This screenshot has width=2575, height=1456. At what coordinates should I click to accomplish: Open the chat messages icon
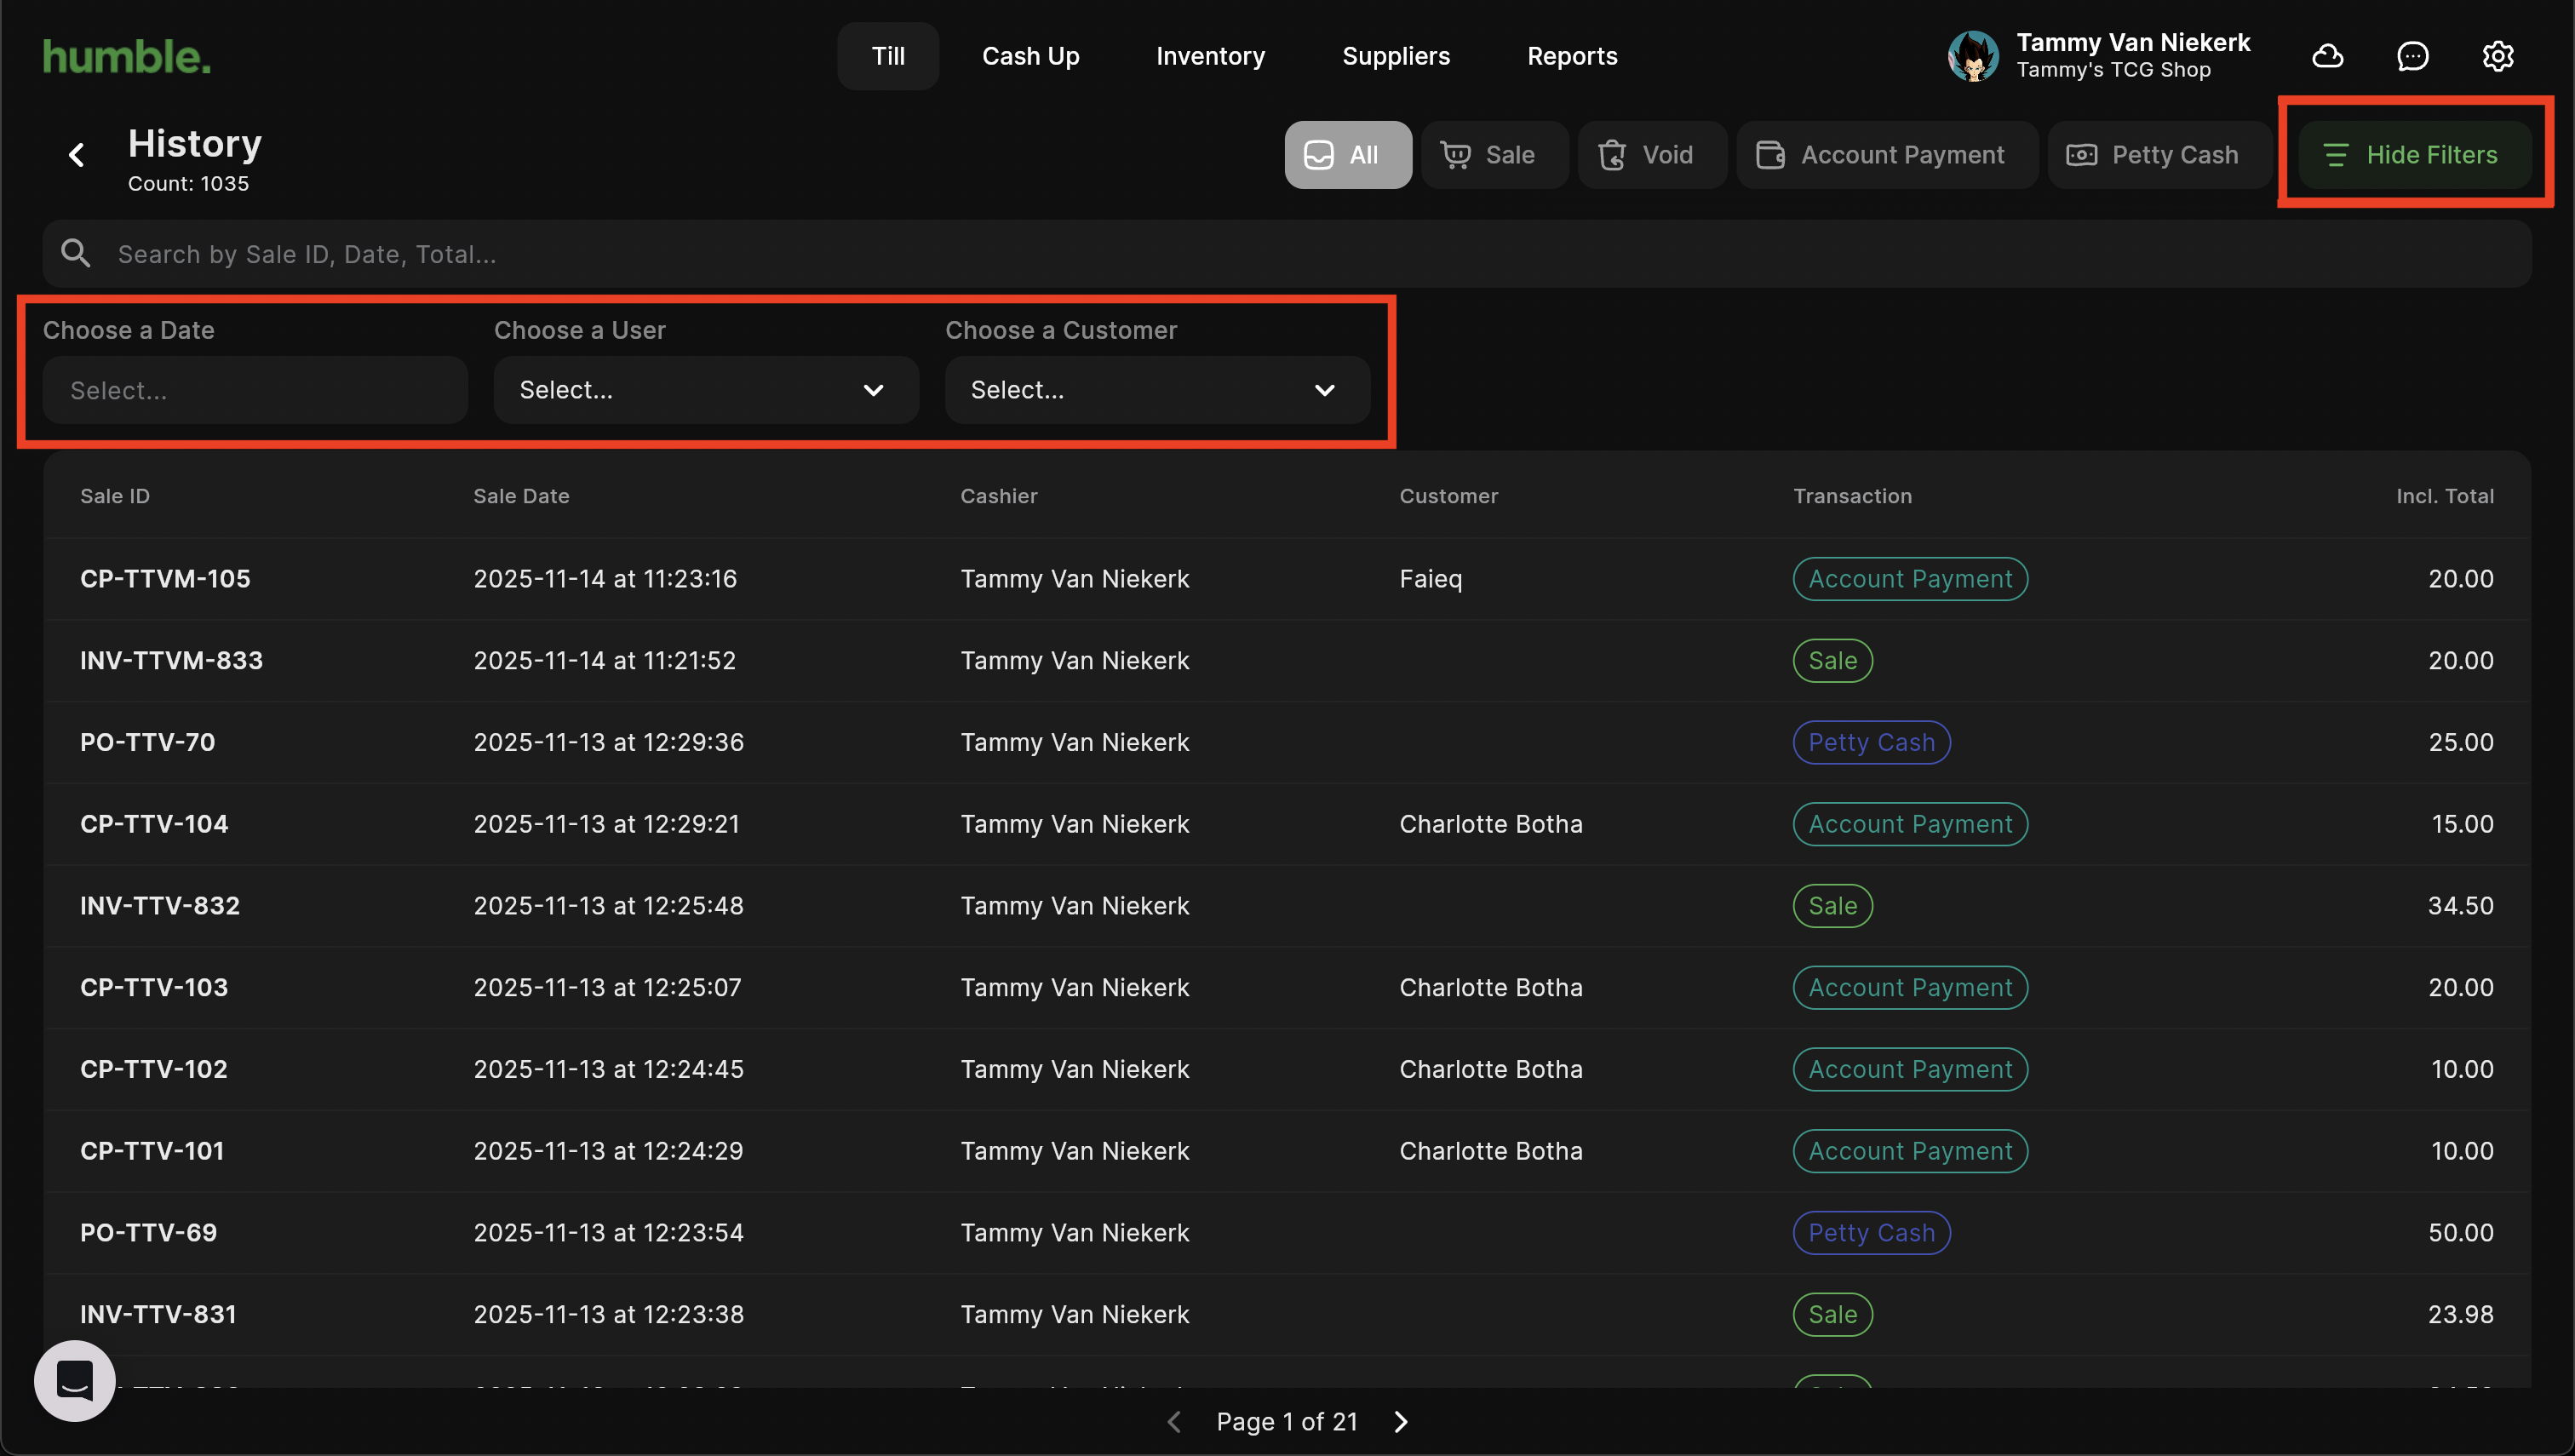coord(2412,56)
